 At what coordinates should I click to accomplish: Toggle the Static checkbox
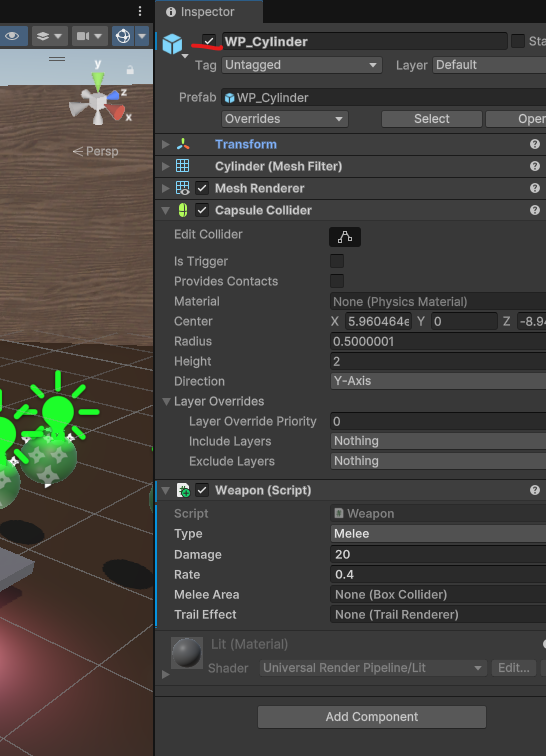point(518,41)
